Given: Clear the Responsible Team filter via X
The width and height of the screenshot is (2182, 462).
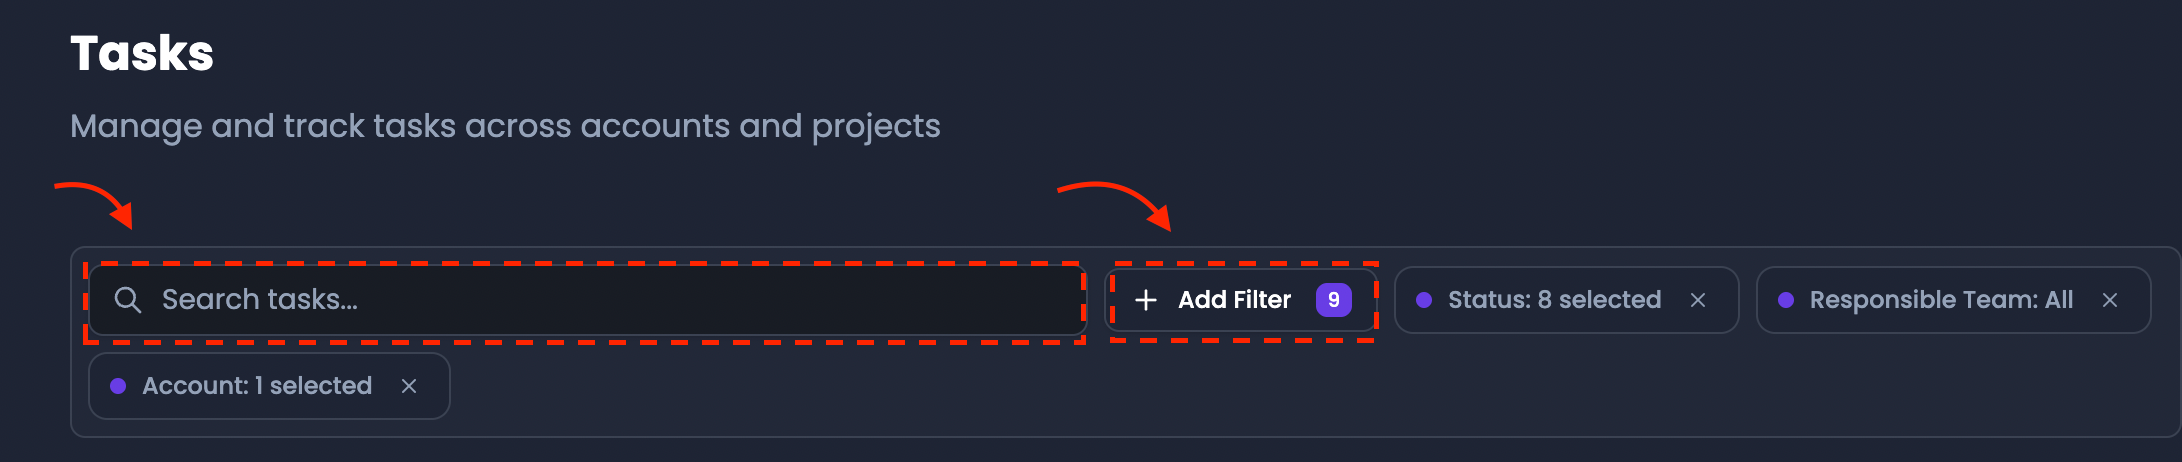Looking at the screenshot, I should 2110,300.
